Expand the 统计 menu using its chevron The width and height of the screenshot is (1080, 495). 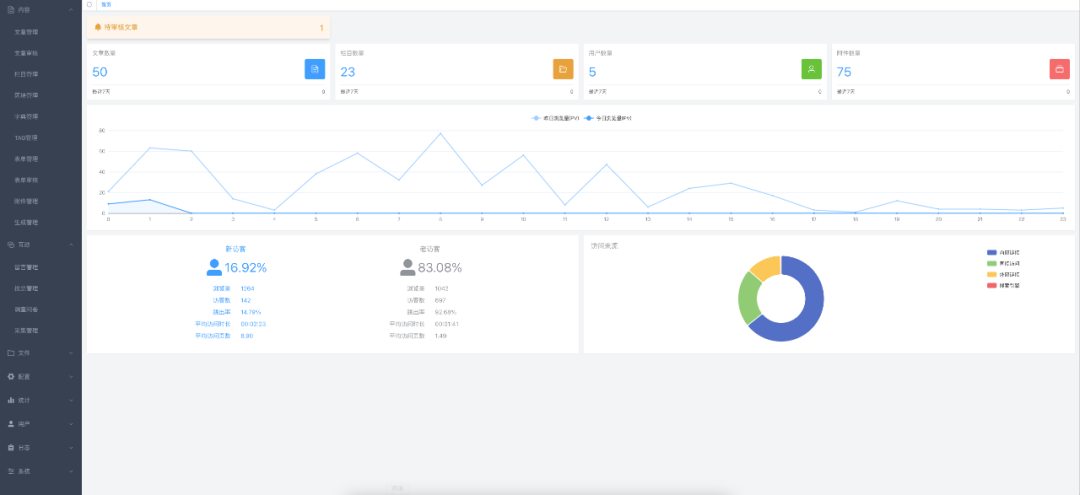point(72,400)
